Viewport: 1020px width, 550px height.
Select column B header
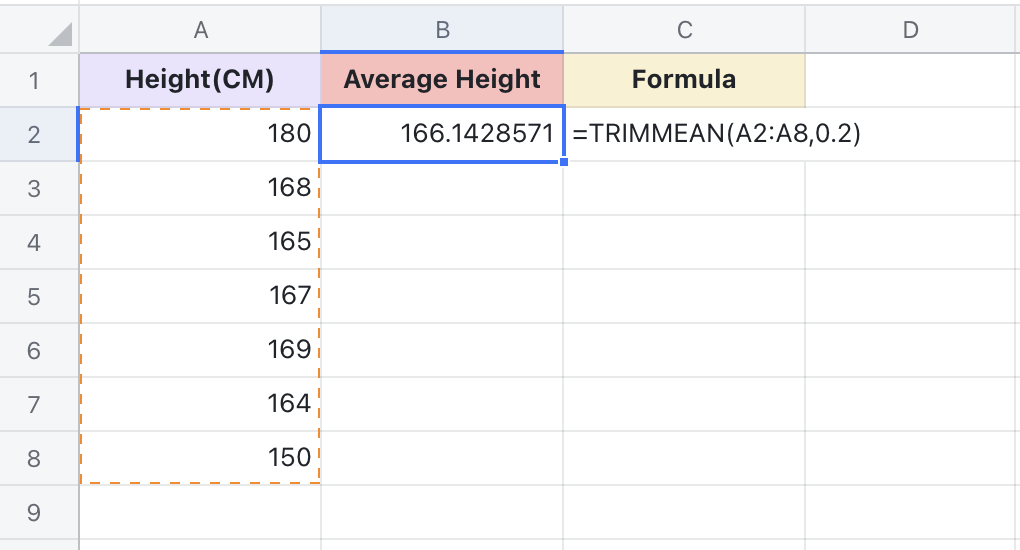442,30
